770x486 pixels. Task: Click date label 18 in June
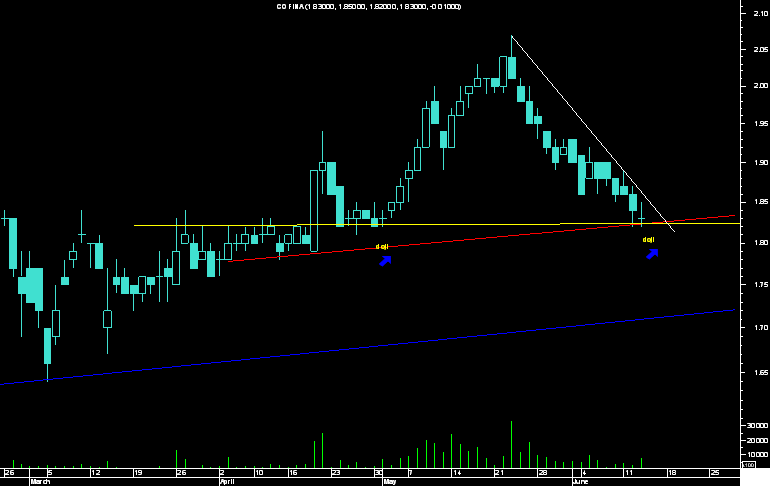click(672, 473)
